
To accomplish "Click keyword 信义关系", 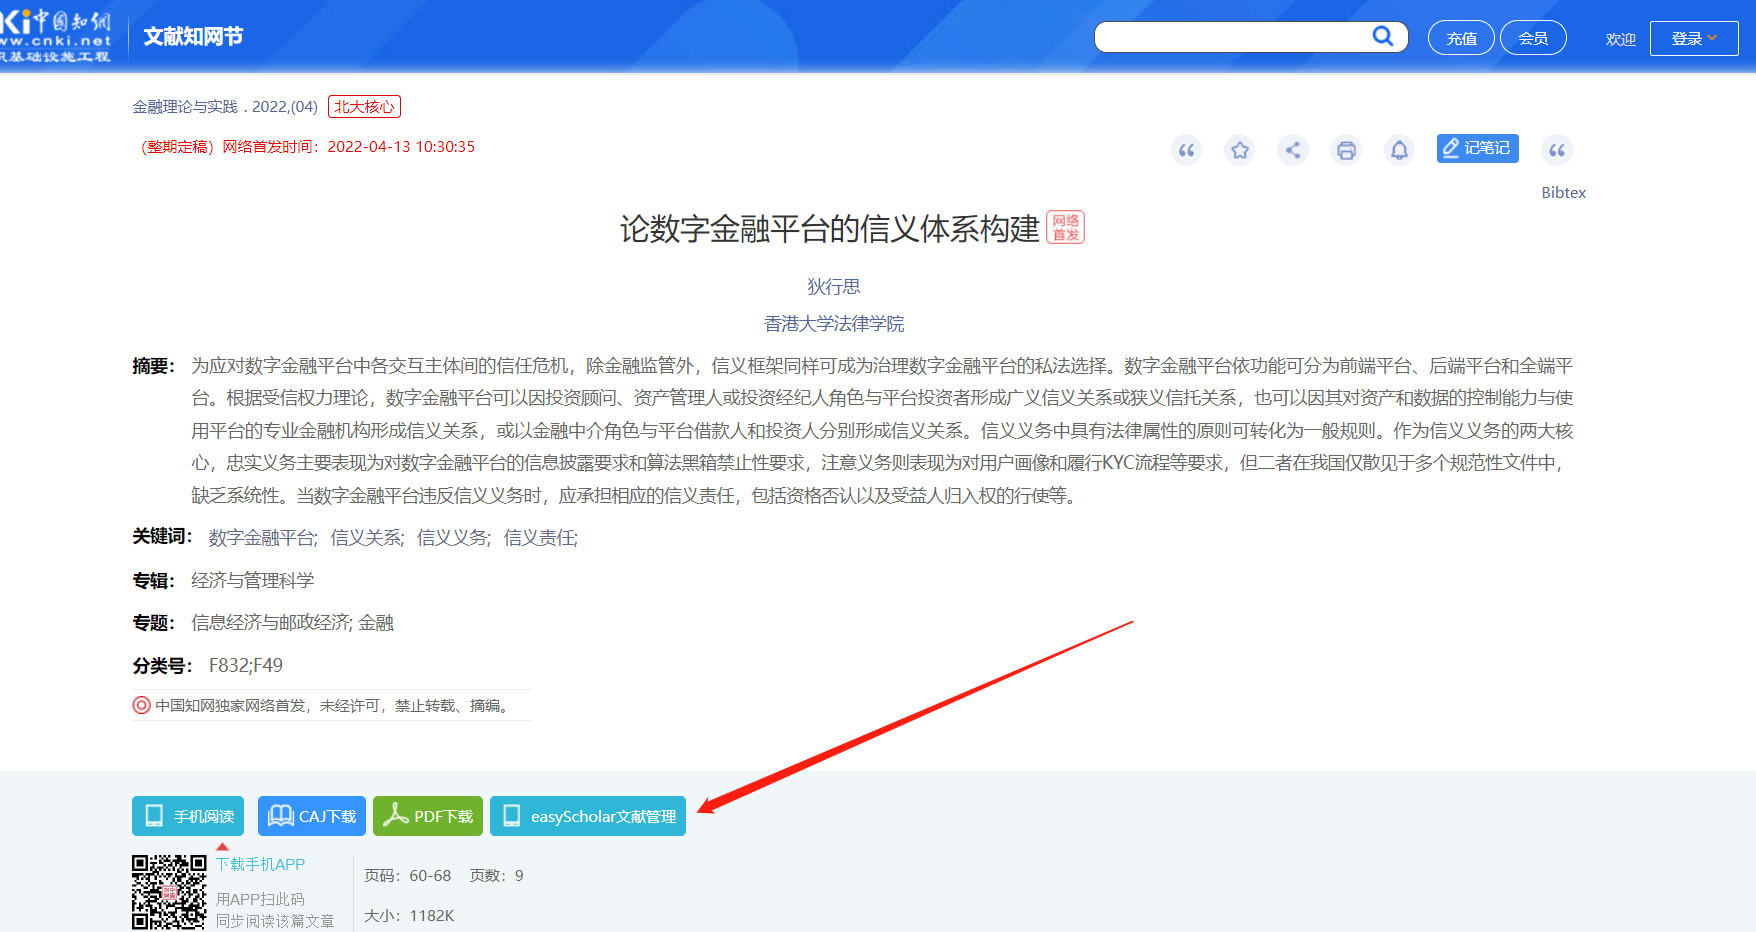I will tap(367, 538).
